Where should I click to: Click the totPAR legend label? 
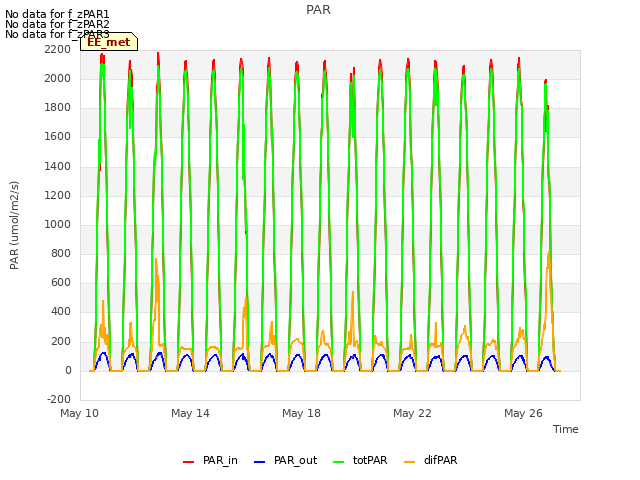click(370, 460)
